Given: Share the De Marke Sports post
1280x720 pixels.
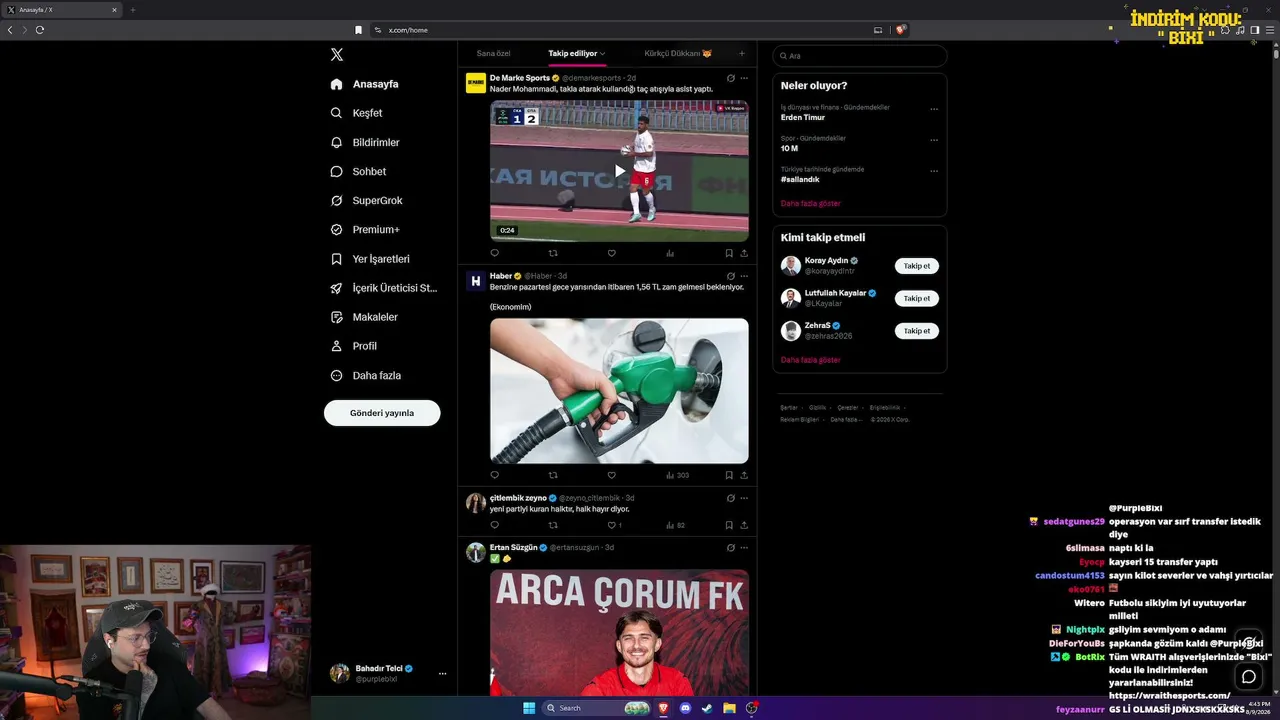Looking at the screenshot, I should coord(744,253).
